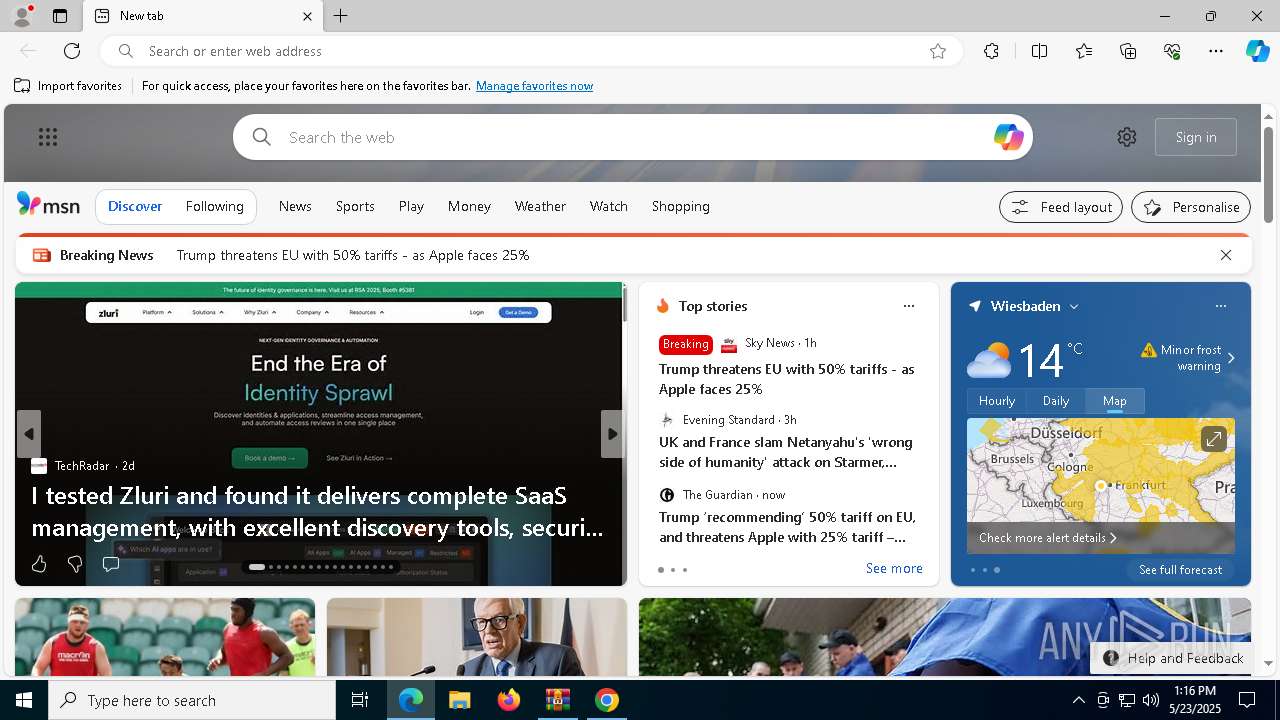
Task: Click See more top stories
Action: point(894,568)
